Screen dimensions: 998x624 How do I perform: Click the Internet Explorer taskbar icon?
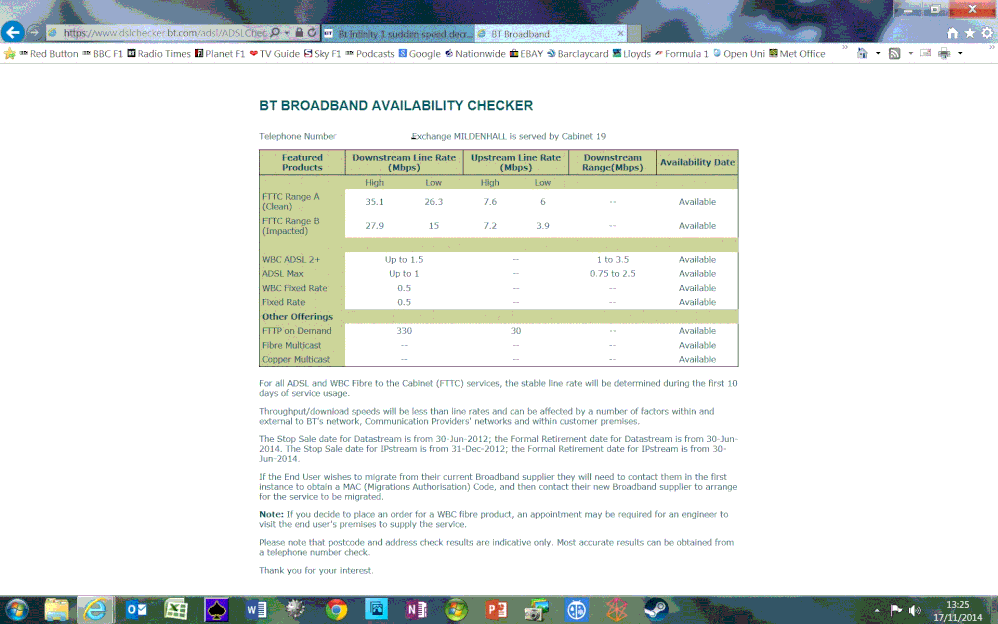(95, 610)
